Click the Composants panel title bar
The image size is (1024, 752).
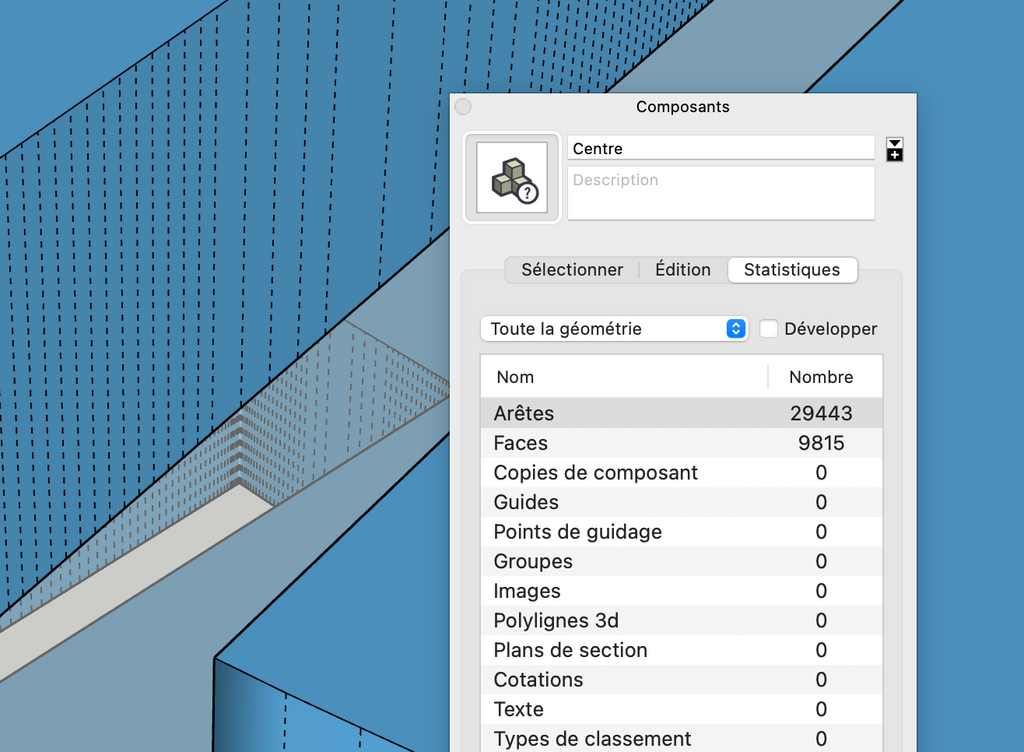click(683, 107)
